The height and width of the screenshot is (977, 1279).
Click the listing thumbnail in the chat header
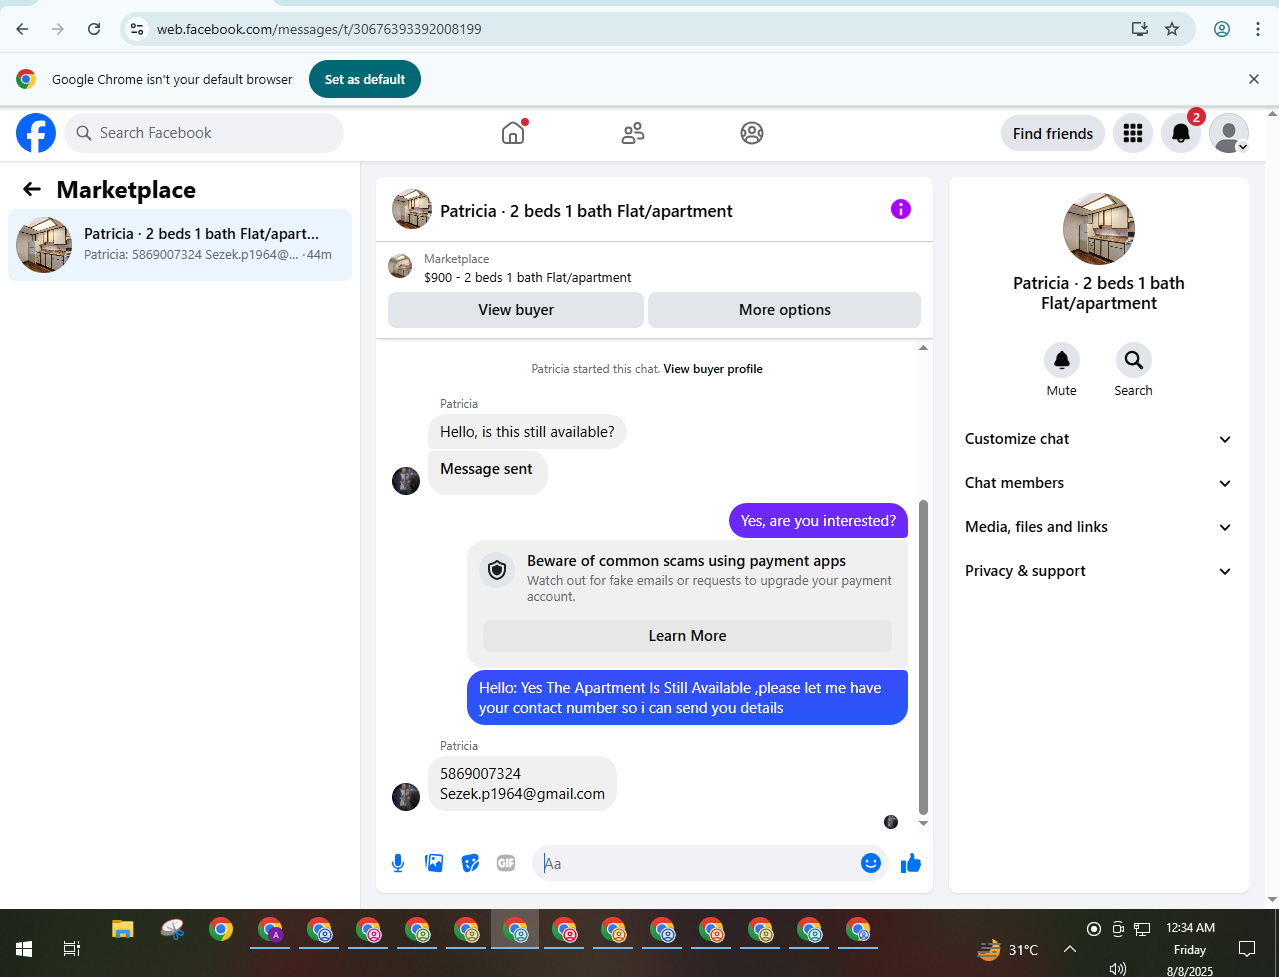click(x=412, y=209)
